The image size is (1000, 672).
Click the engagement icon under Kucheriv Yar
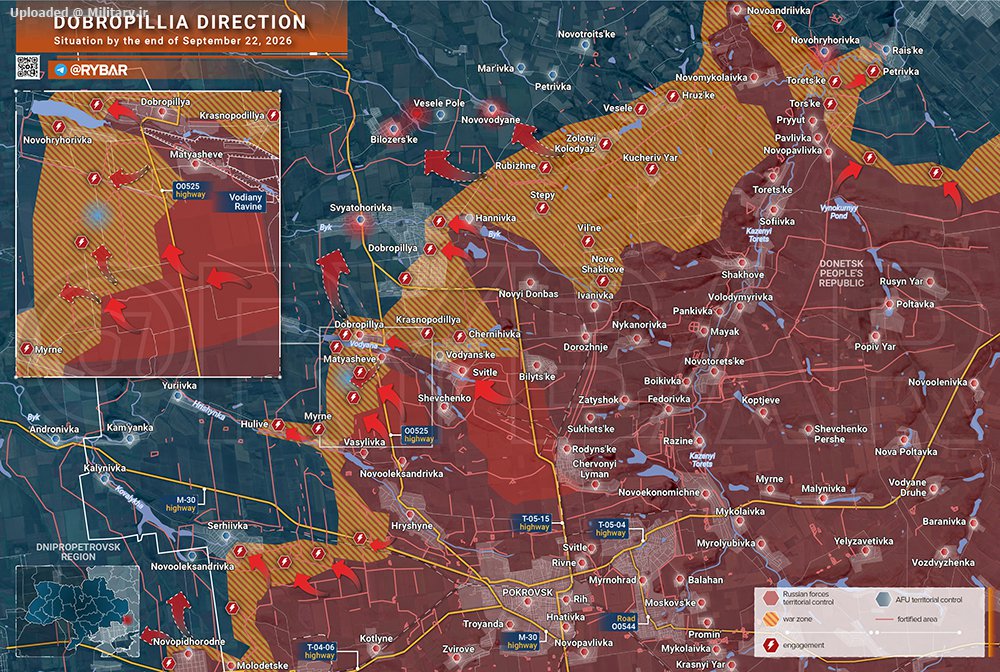click(x=651, y=170)
